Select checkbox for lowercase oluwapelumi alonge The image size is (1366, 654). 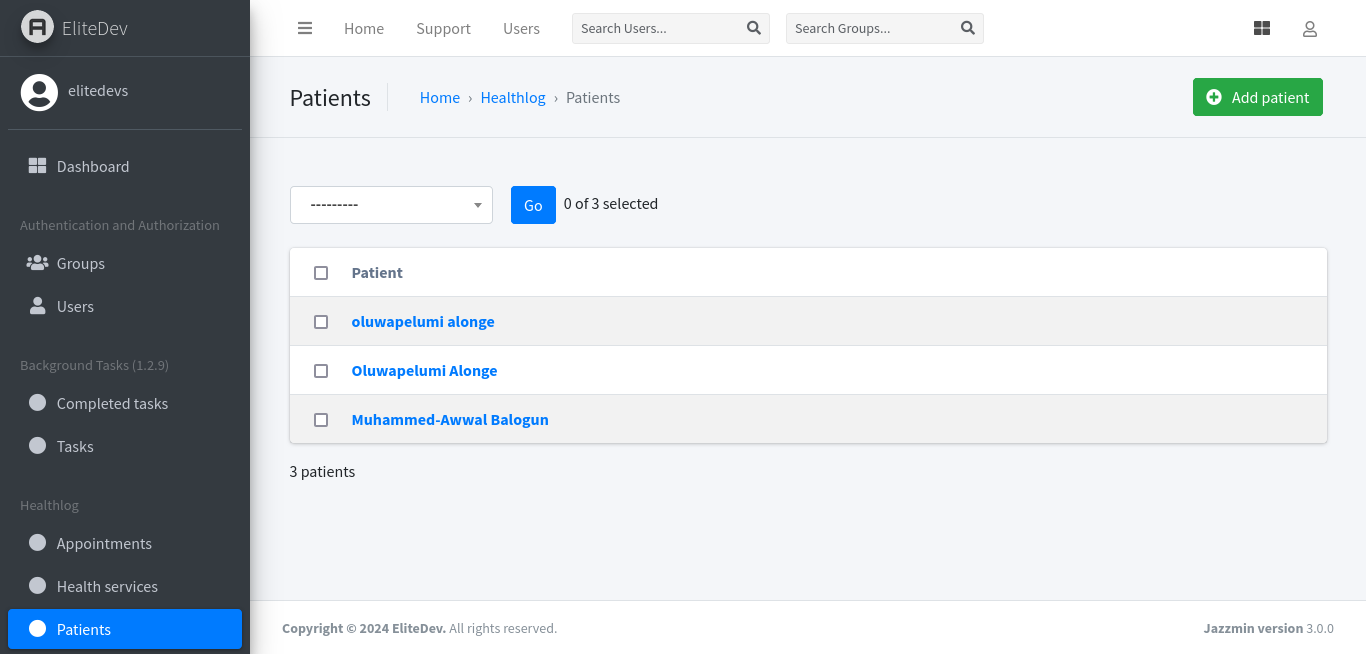tap(321, 322)
